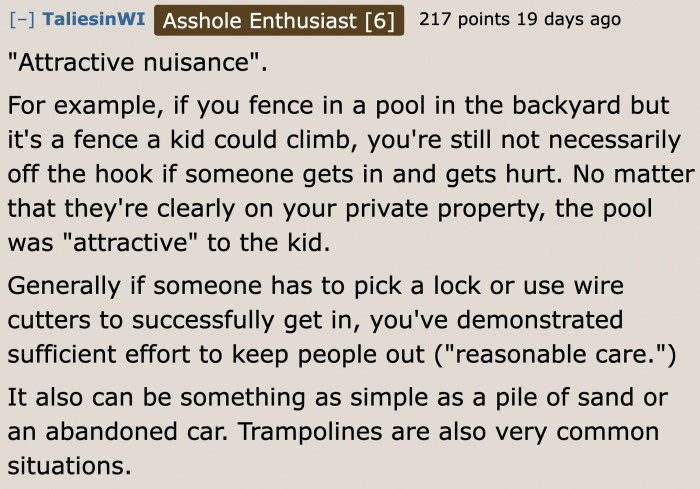Click the word "backyard" in the pool sentence
This screenshot has height=489, width=700.
point(566,106)
